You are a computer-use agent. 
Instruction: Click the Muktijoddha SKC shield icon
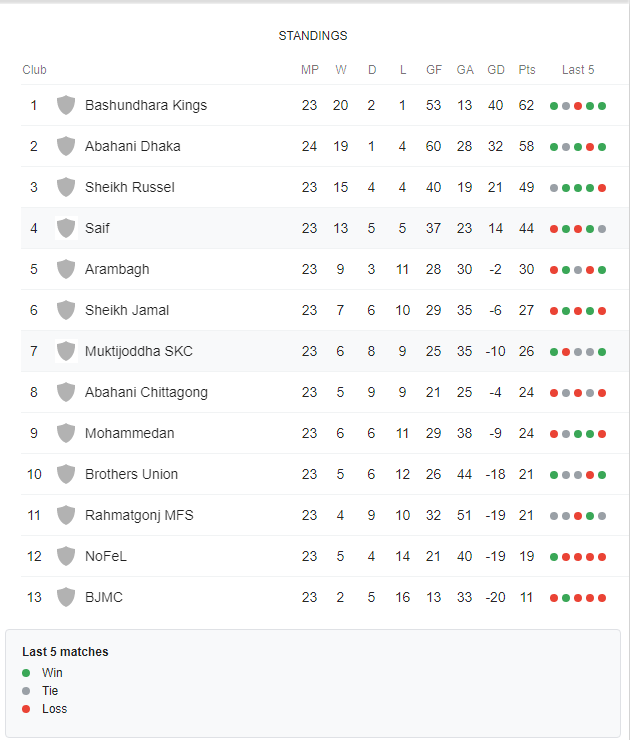tap(66, 351)
